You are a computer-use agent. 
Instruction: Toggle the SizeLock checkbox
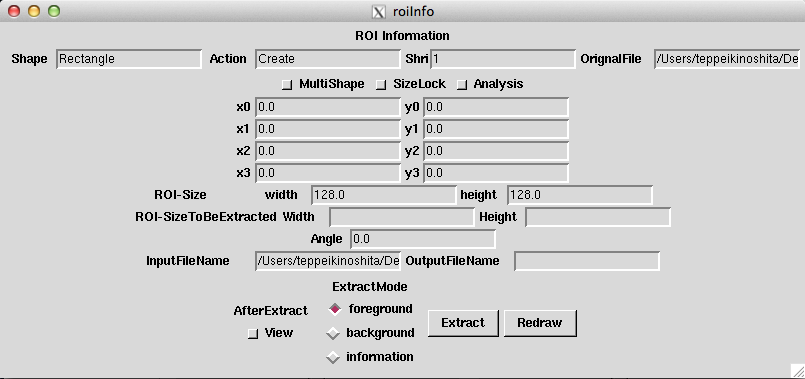pyautogui.click(x=381, y=85)
